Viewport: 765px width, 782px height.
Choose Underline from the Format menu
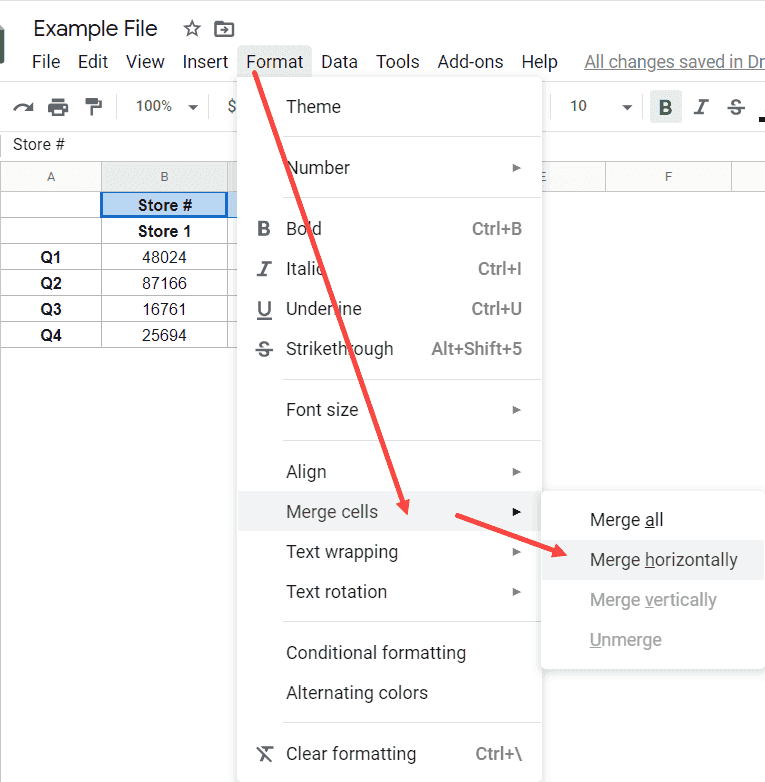click(x=323, y=309)
